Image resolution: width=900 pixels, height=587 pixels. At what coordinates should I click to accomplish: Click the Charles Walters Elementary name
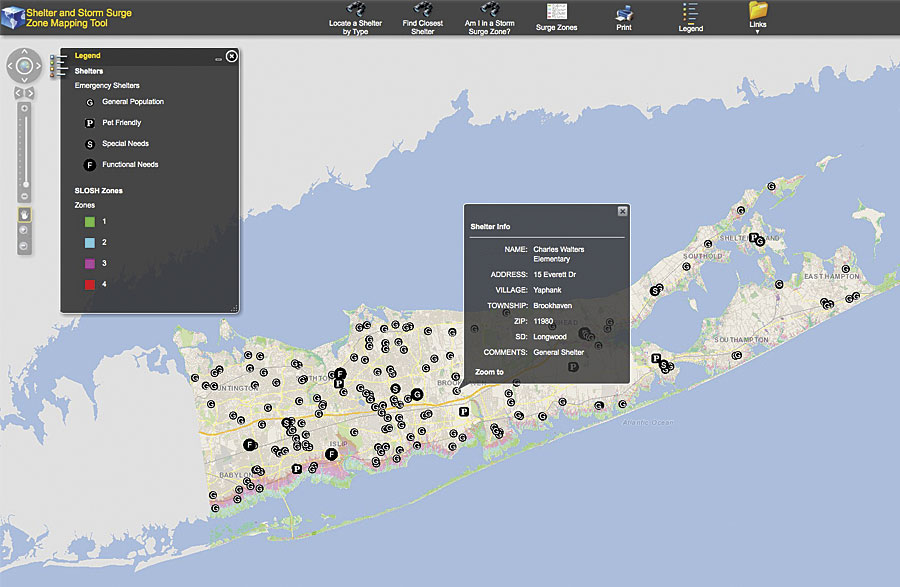point(558,254)
